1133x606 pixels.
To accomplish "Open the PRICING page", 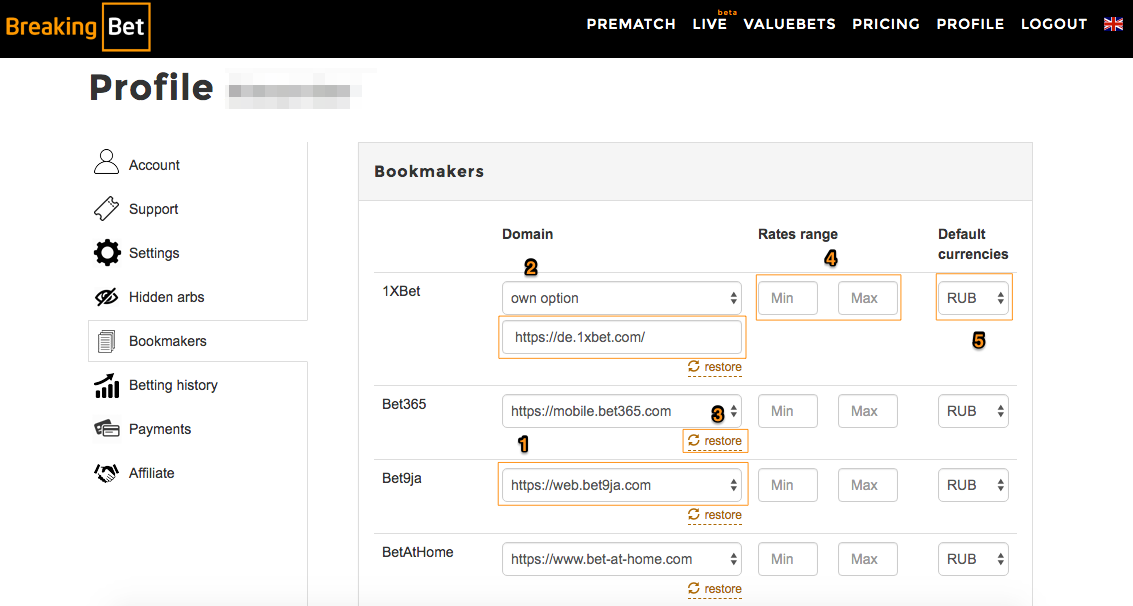I will pos(886,25).
